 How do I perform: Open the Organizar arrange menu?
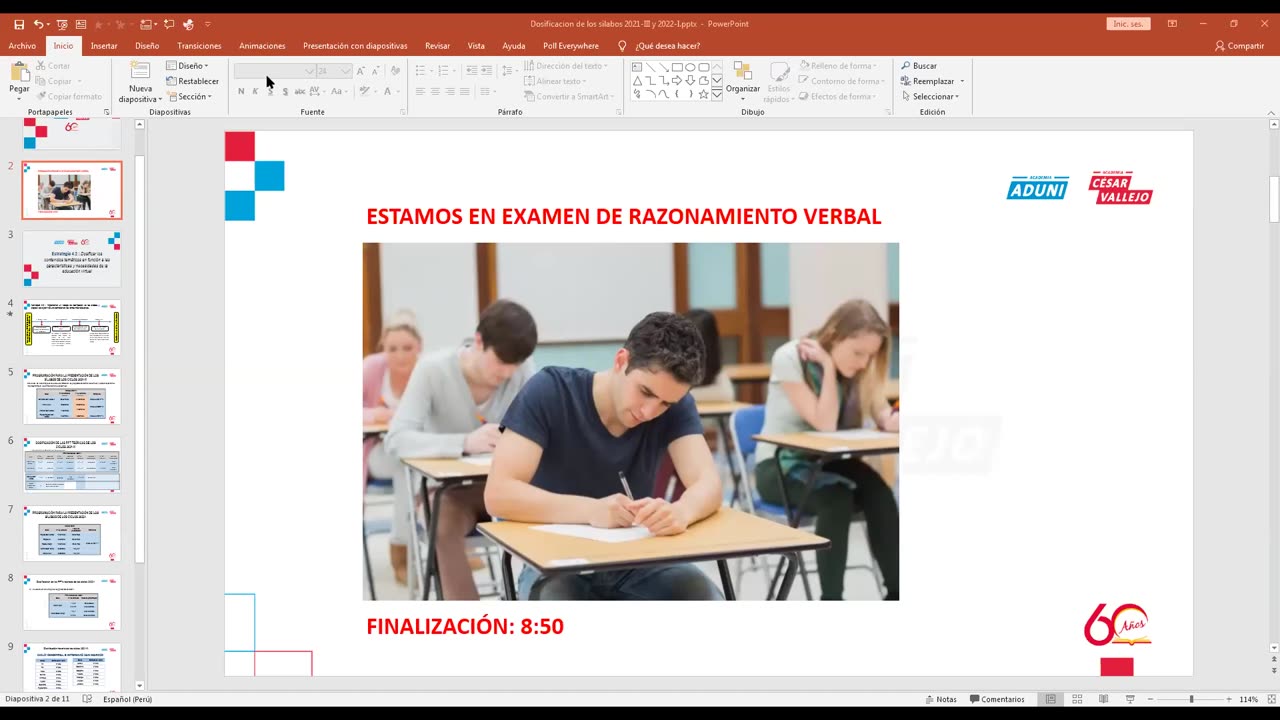[743, 78]
